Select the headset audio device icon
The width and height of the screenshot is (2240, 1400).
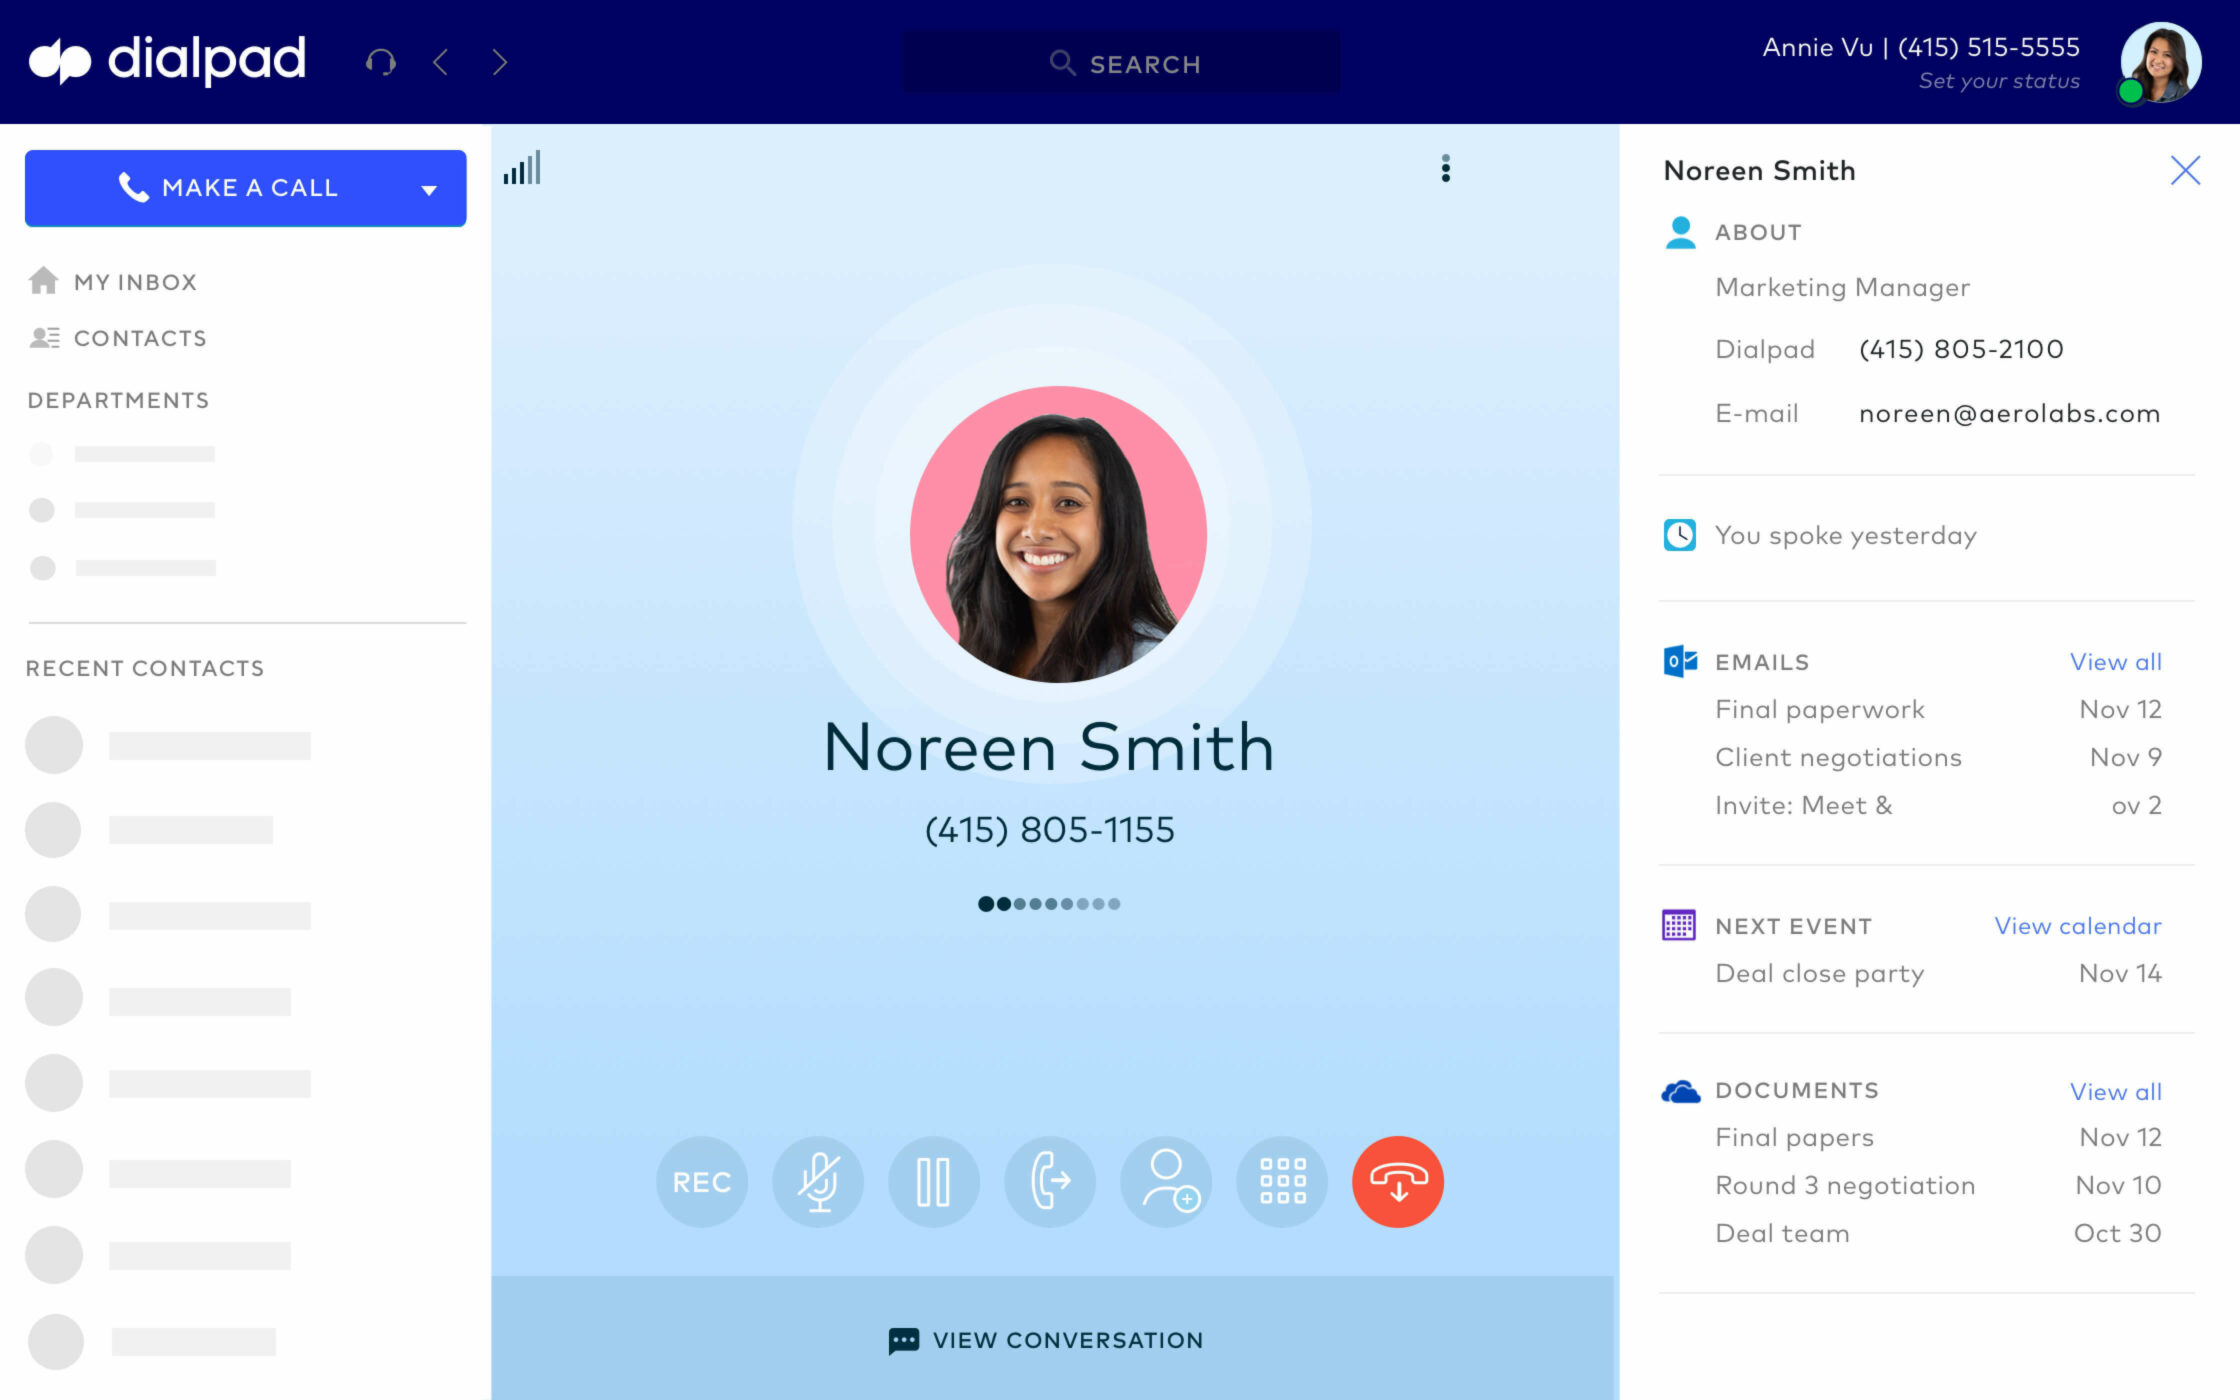pos(380,62)
